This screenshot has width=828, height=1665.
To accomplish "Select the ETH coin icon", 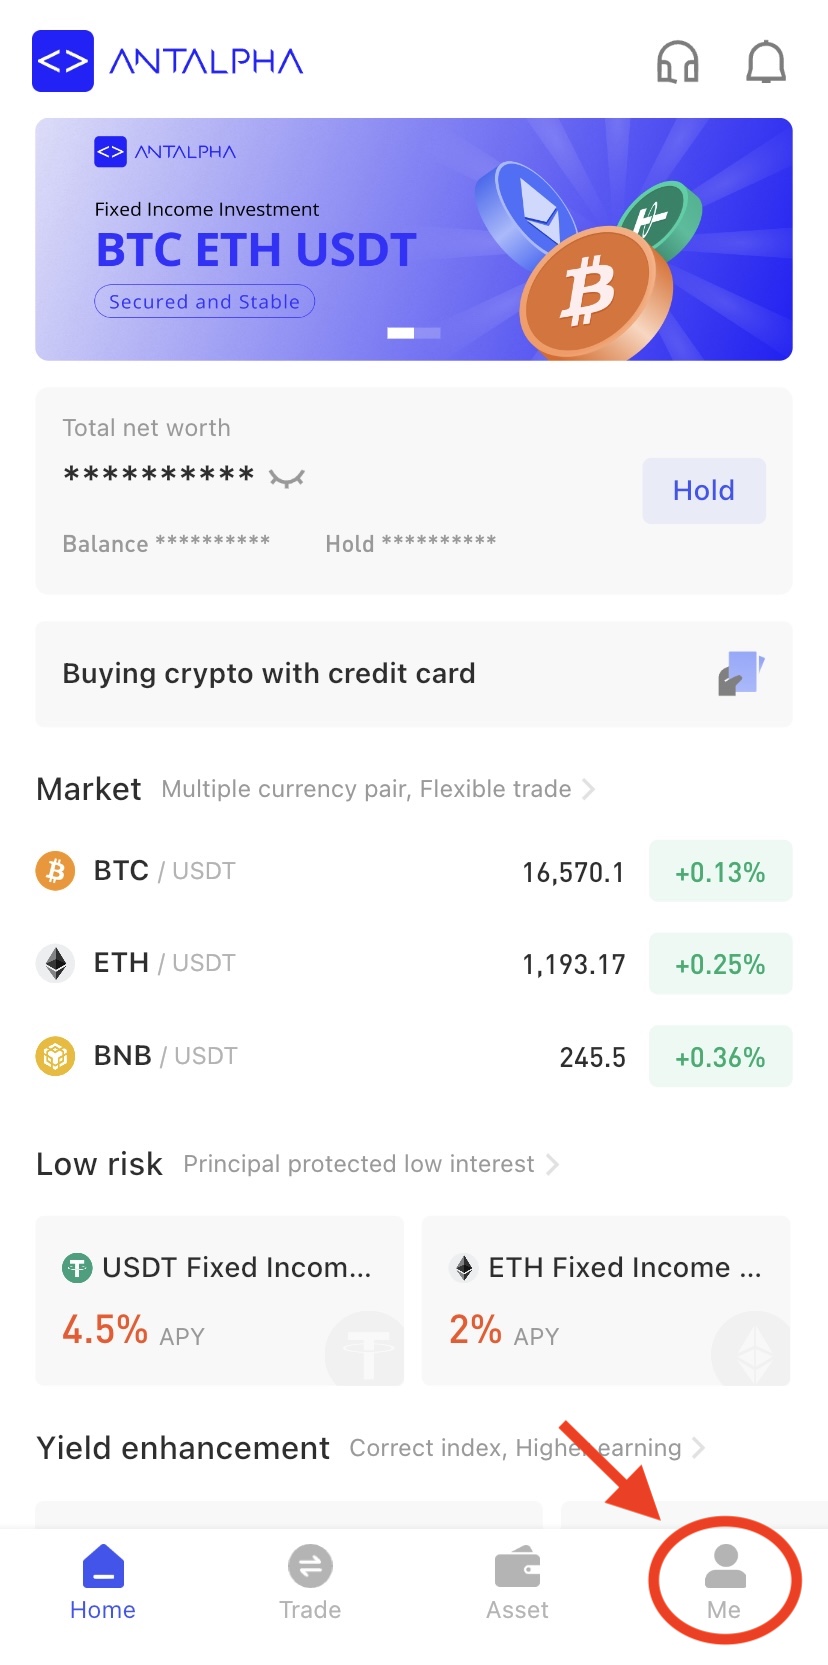I will coord(56,963).
